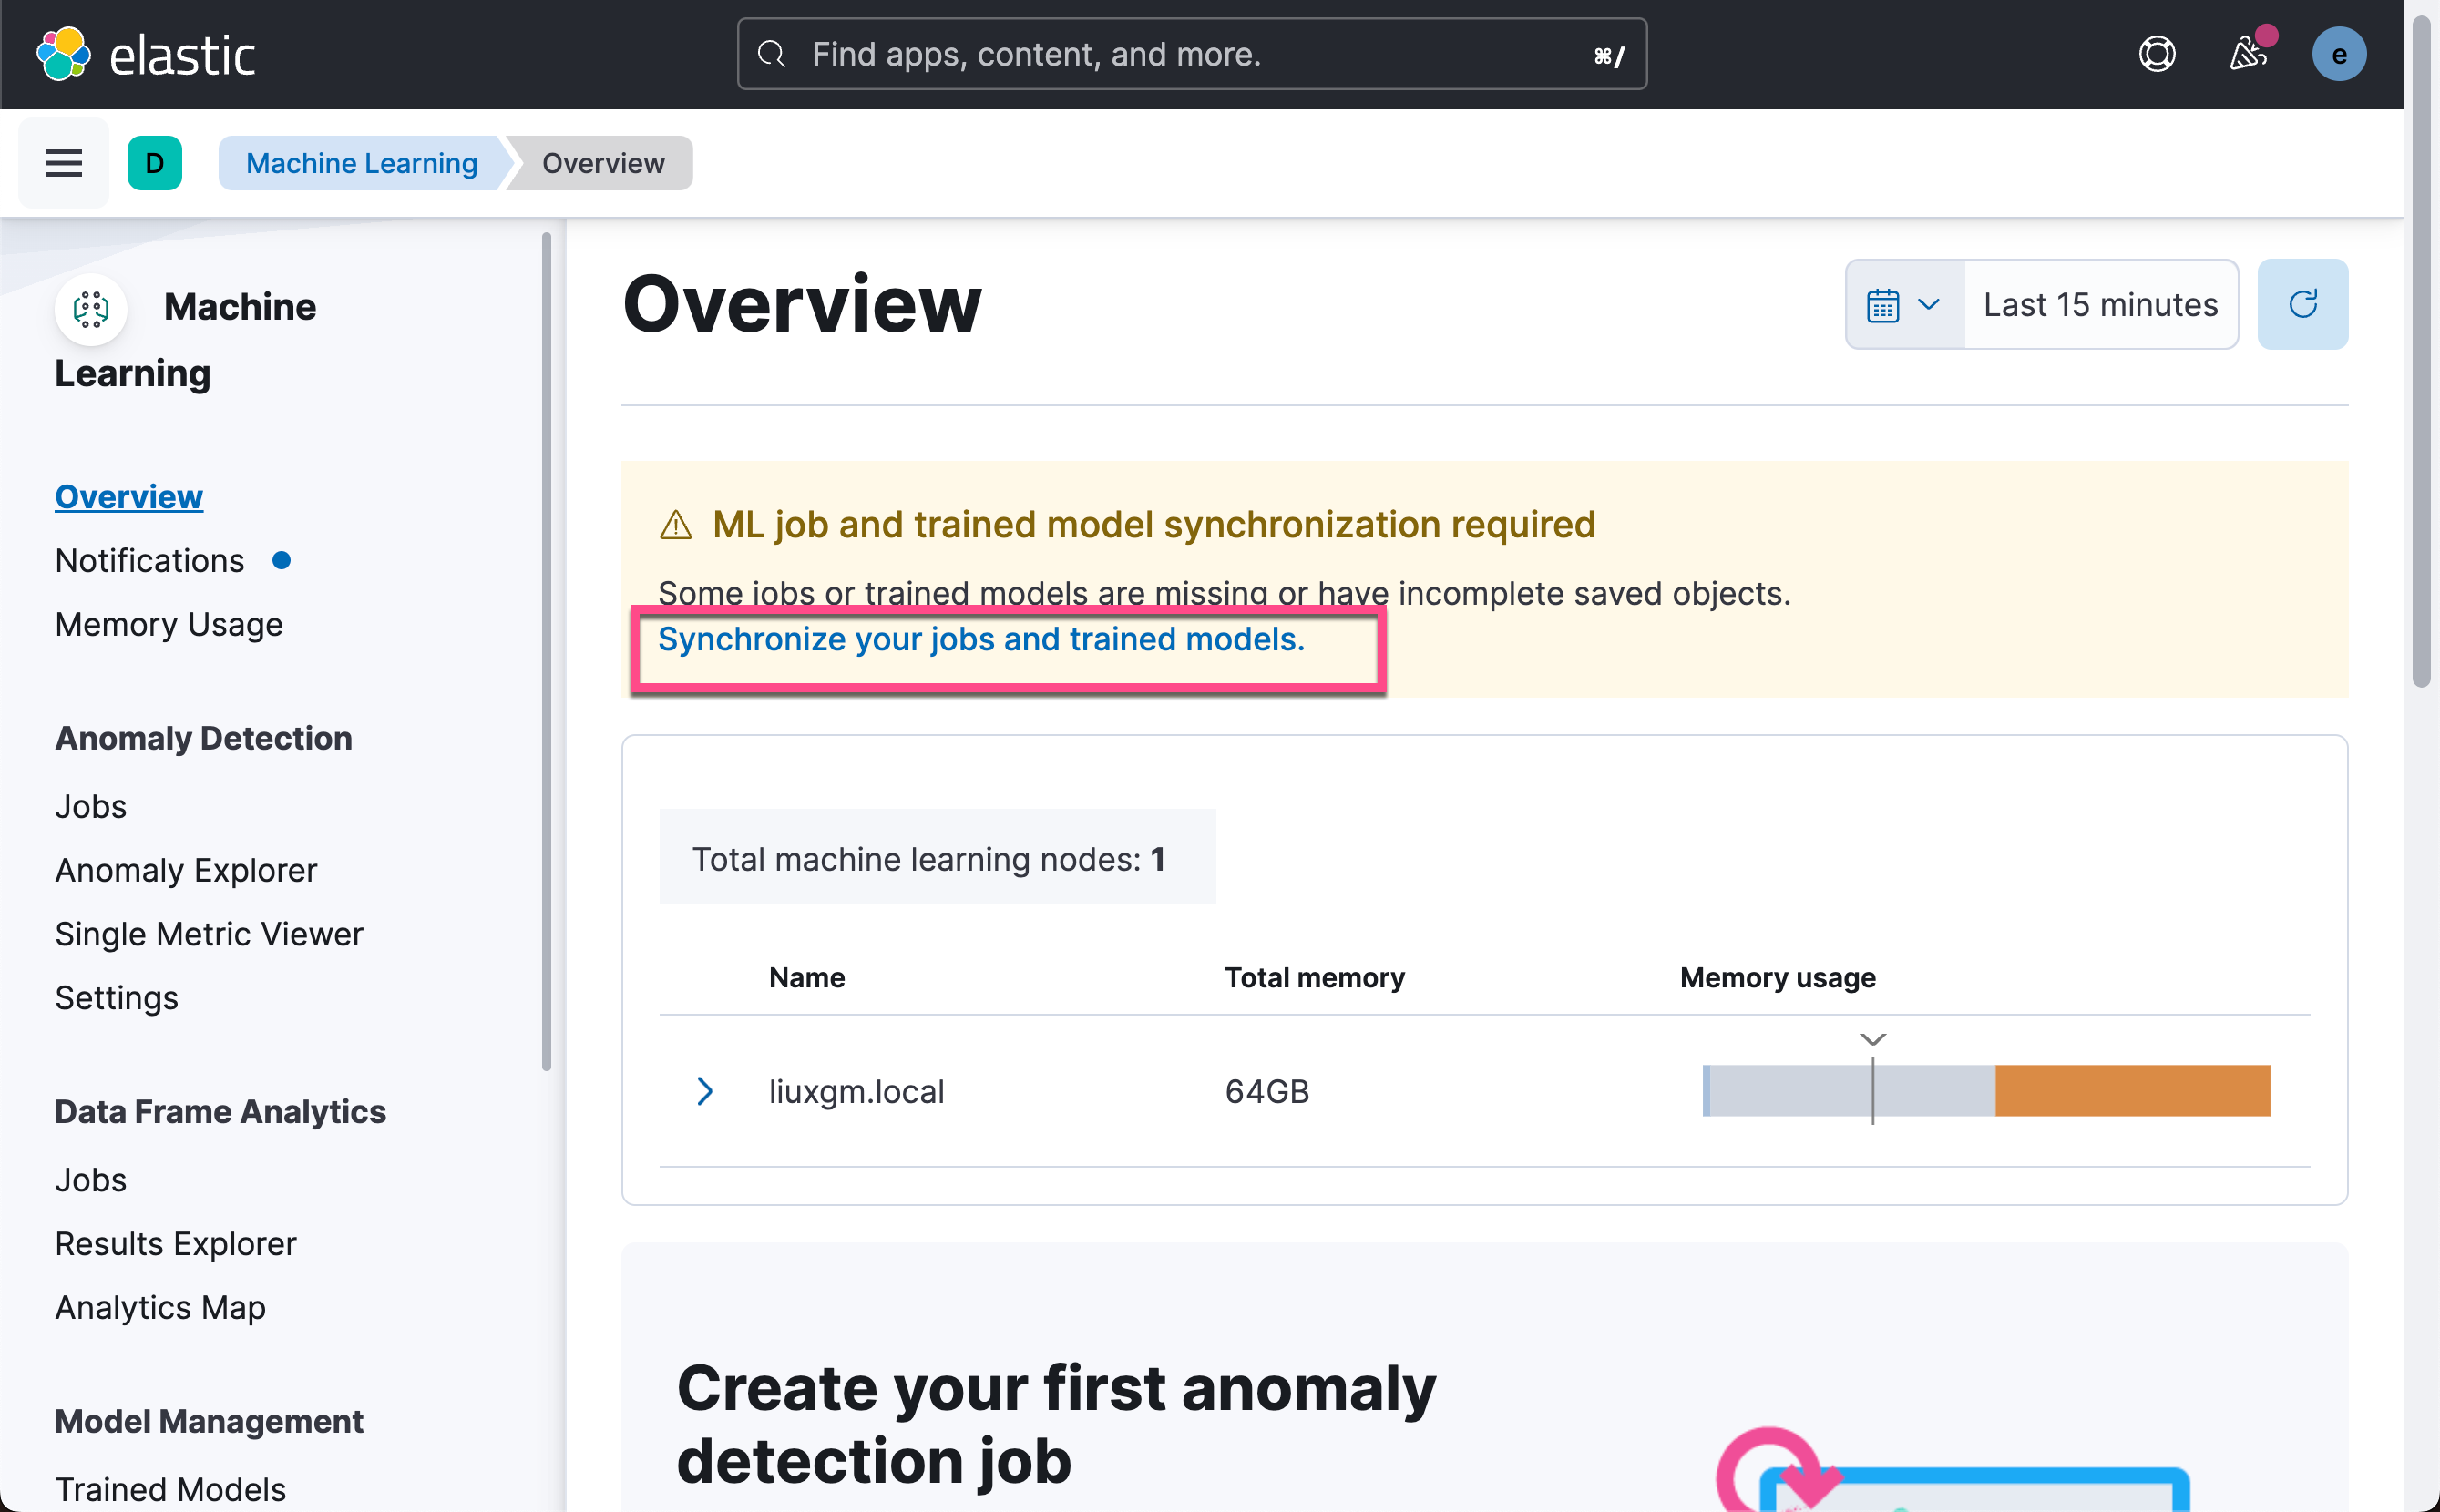Image resolution: width=2440 pixels, height=1512 pixels.
Task: Open Single Metric Viewer
Action: point(209,934)
